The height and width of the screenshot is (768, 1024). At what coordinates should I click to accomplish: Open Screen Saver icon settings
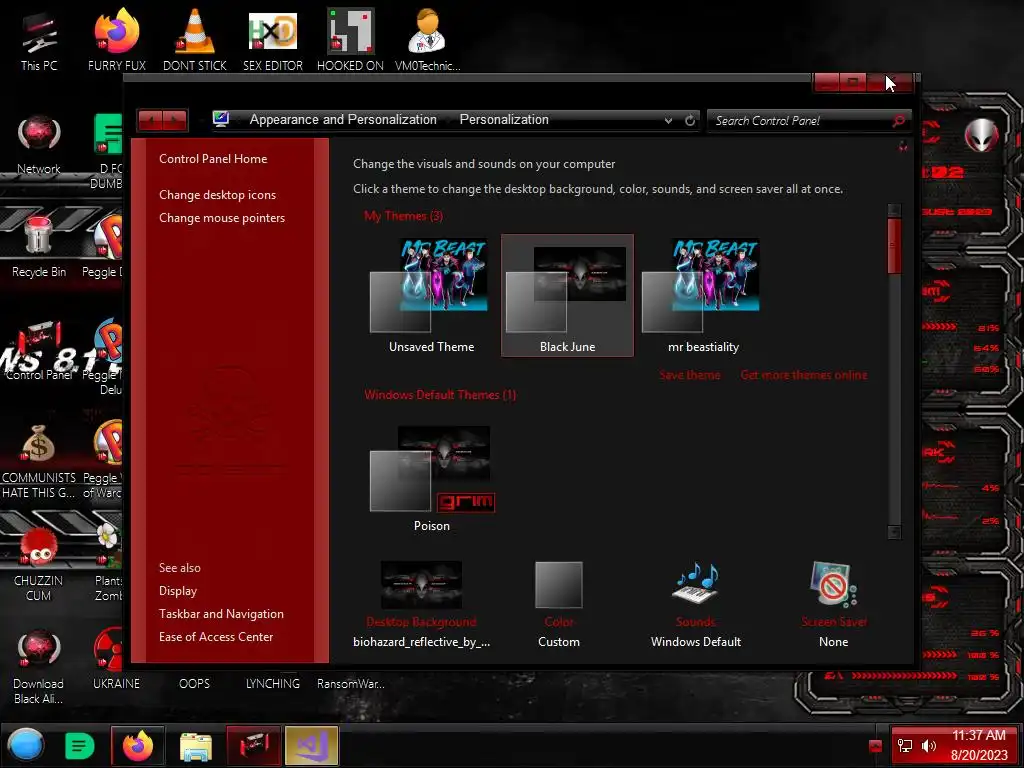(833, 583)
